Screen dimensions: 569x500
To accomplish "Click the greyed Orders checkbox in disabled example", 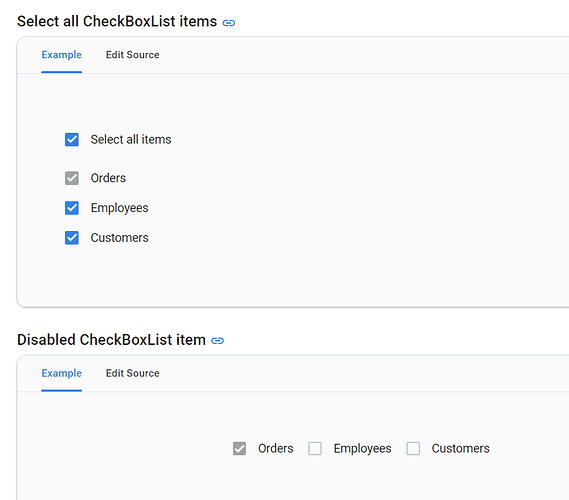I will 240,448.
